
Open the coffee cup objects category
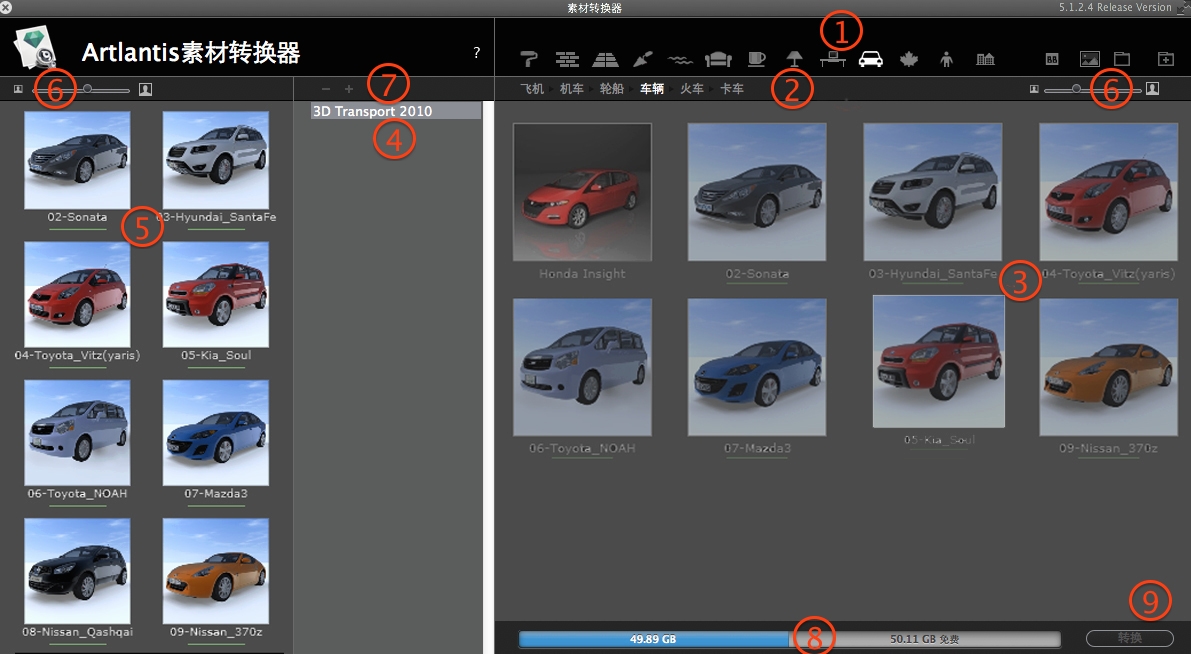[757, 59]
